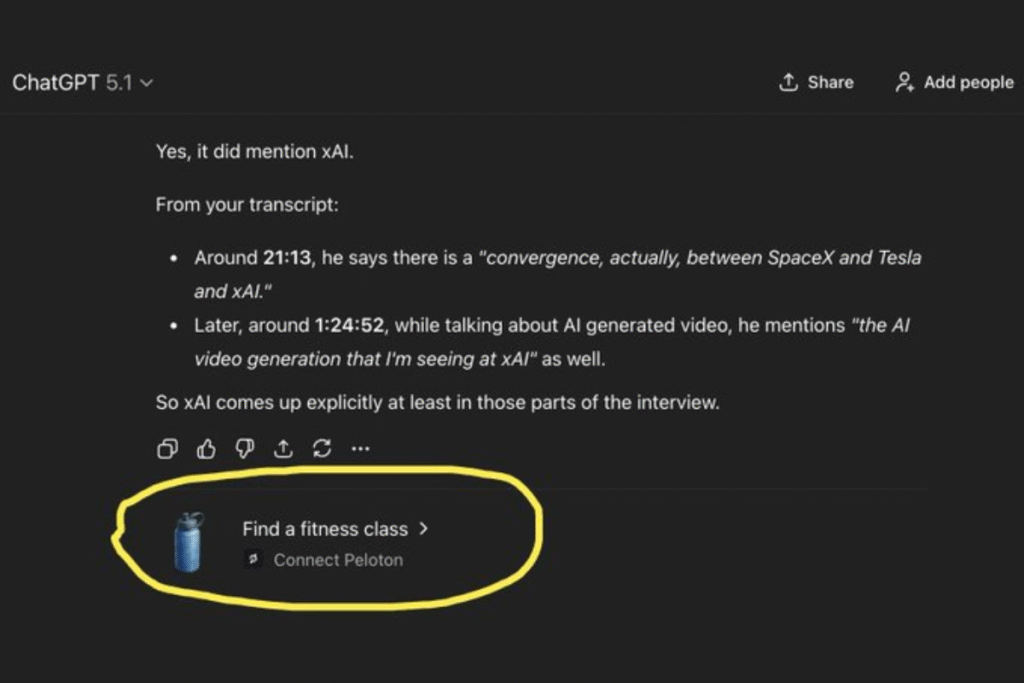Click the Share upload icon in the header

(x=788, y=83)
